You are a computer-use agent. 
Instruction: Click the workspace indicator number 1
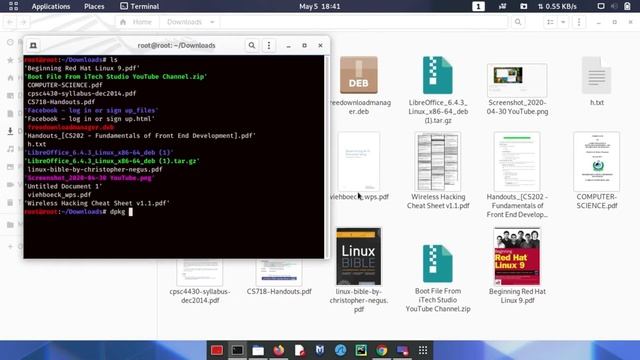coord(478,6)
